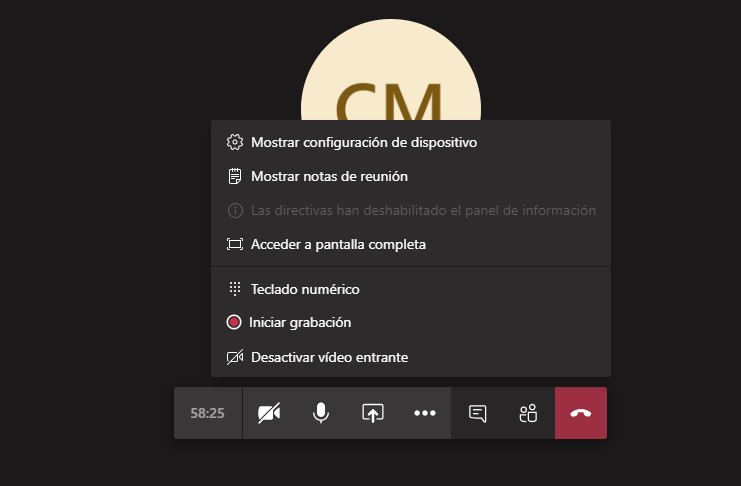Disable incoming video with "Desactivar vídeo entrante"
Image resolution: width=741 pixels, height=486 pixels.
coord(329,357)
